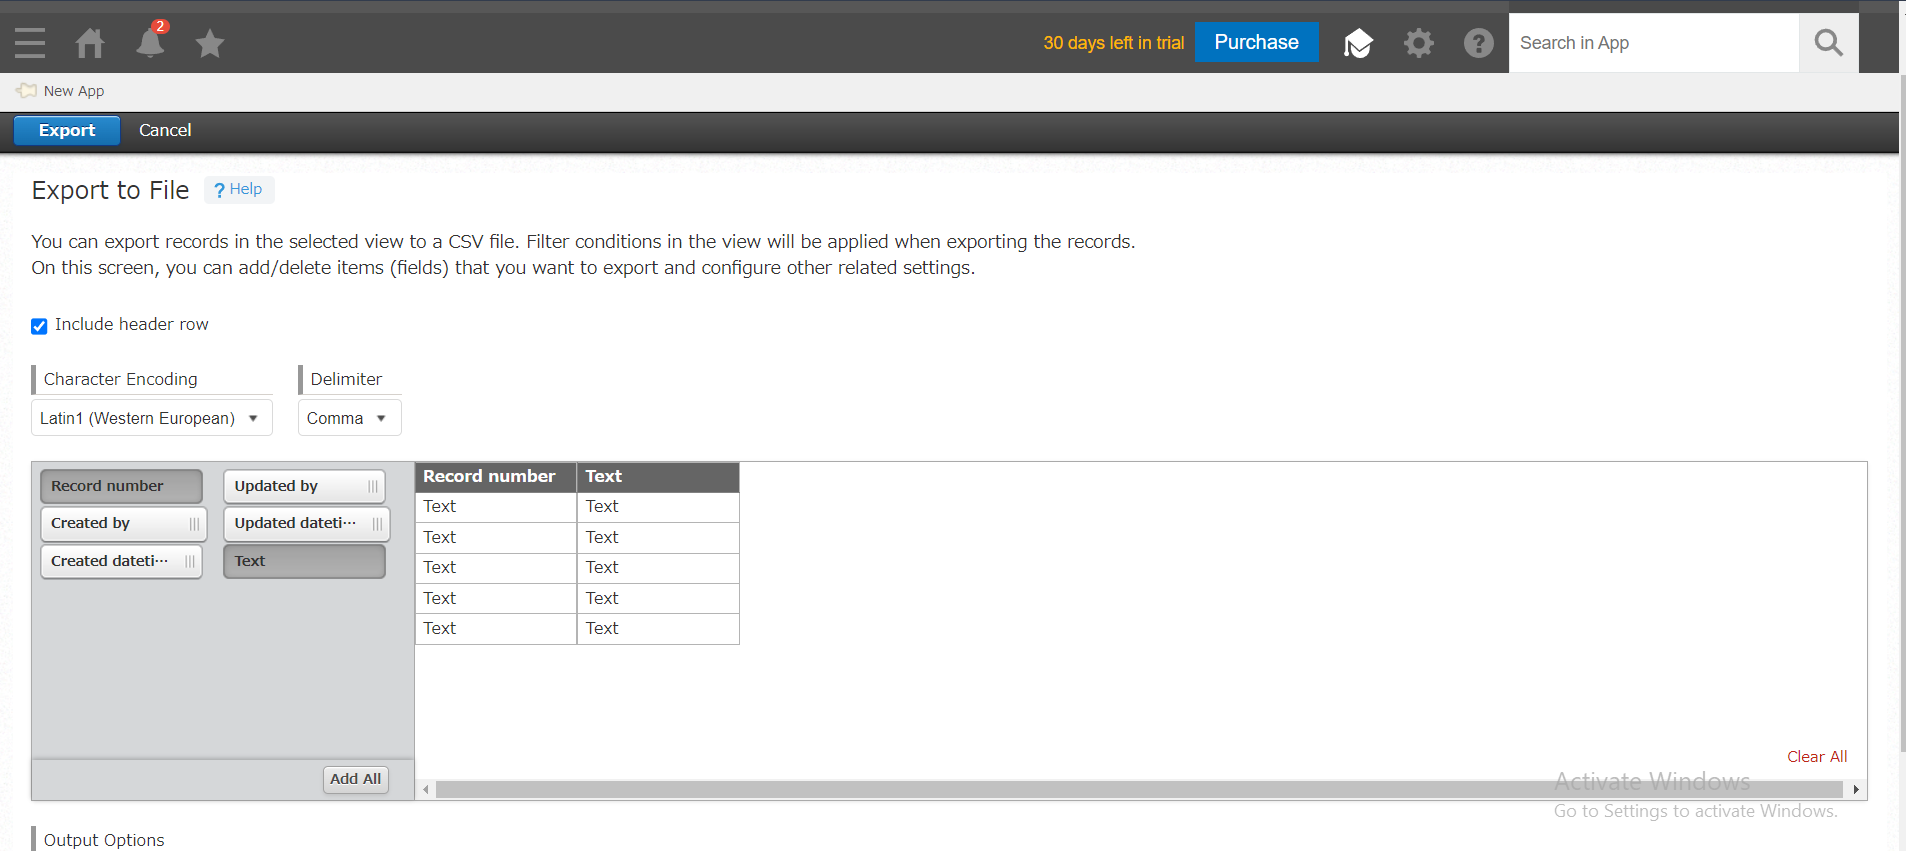
Task: Expand the Character Encoding dropdown
Action: click(x=151, y=418)
